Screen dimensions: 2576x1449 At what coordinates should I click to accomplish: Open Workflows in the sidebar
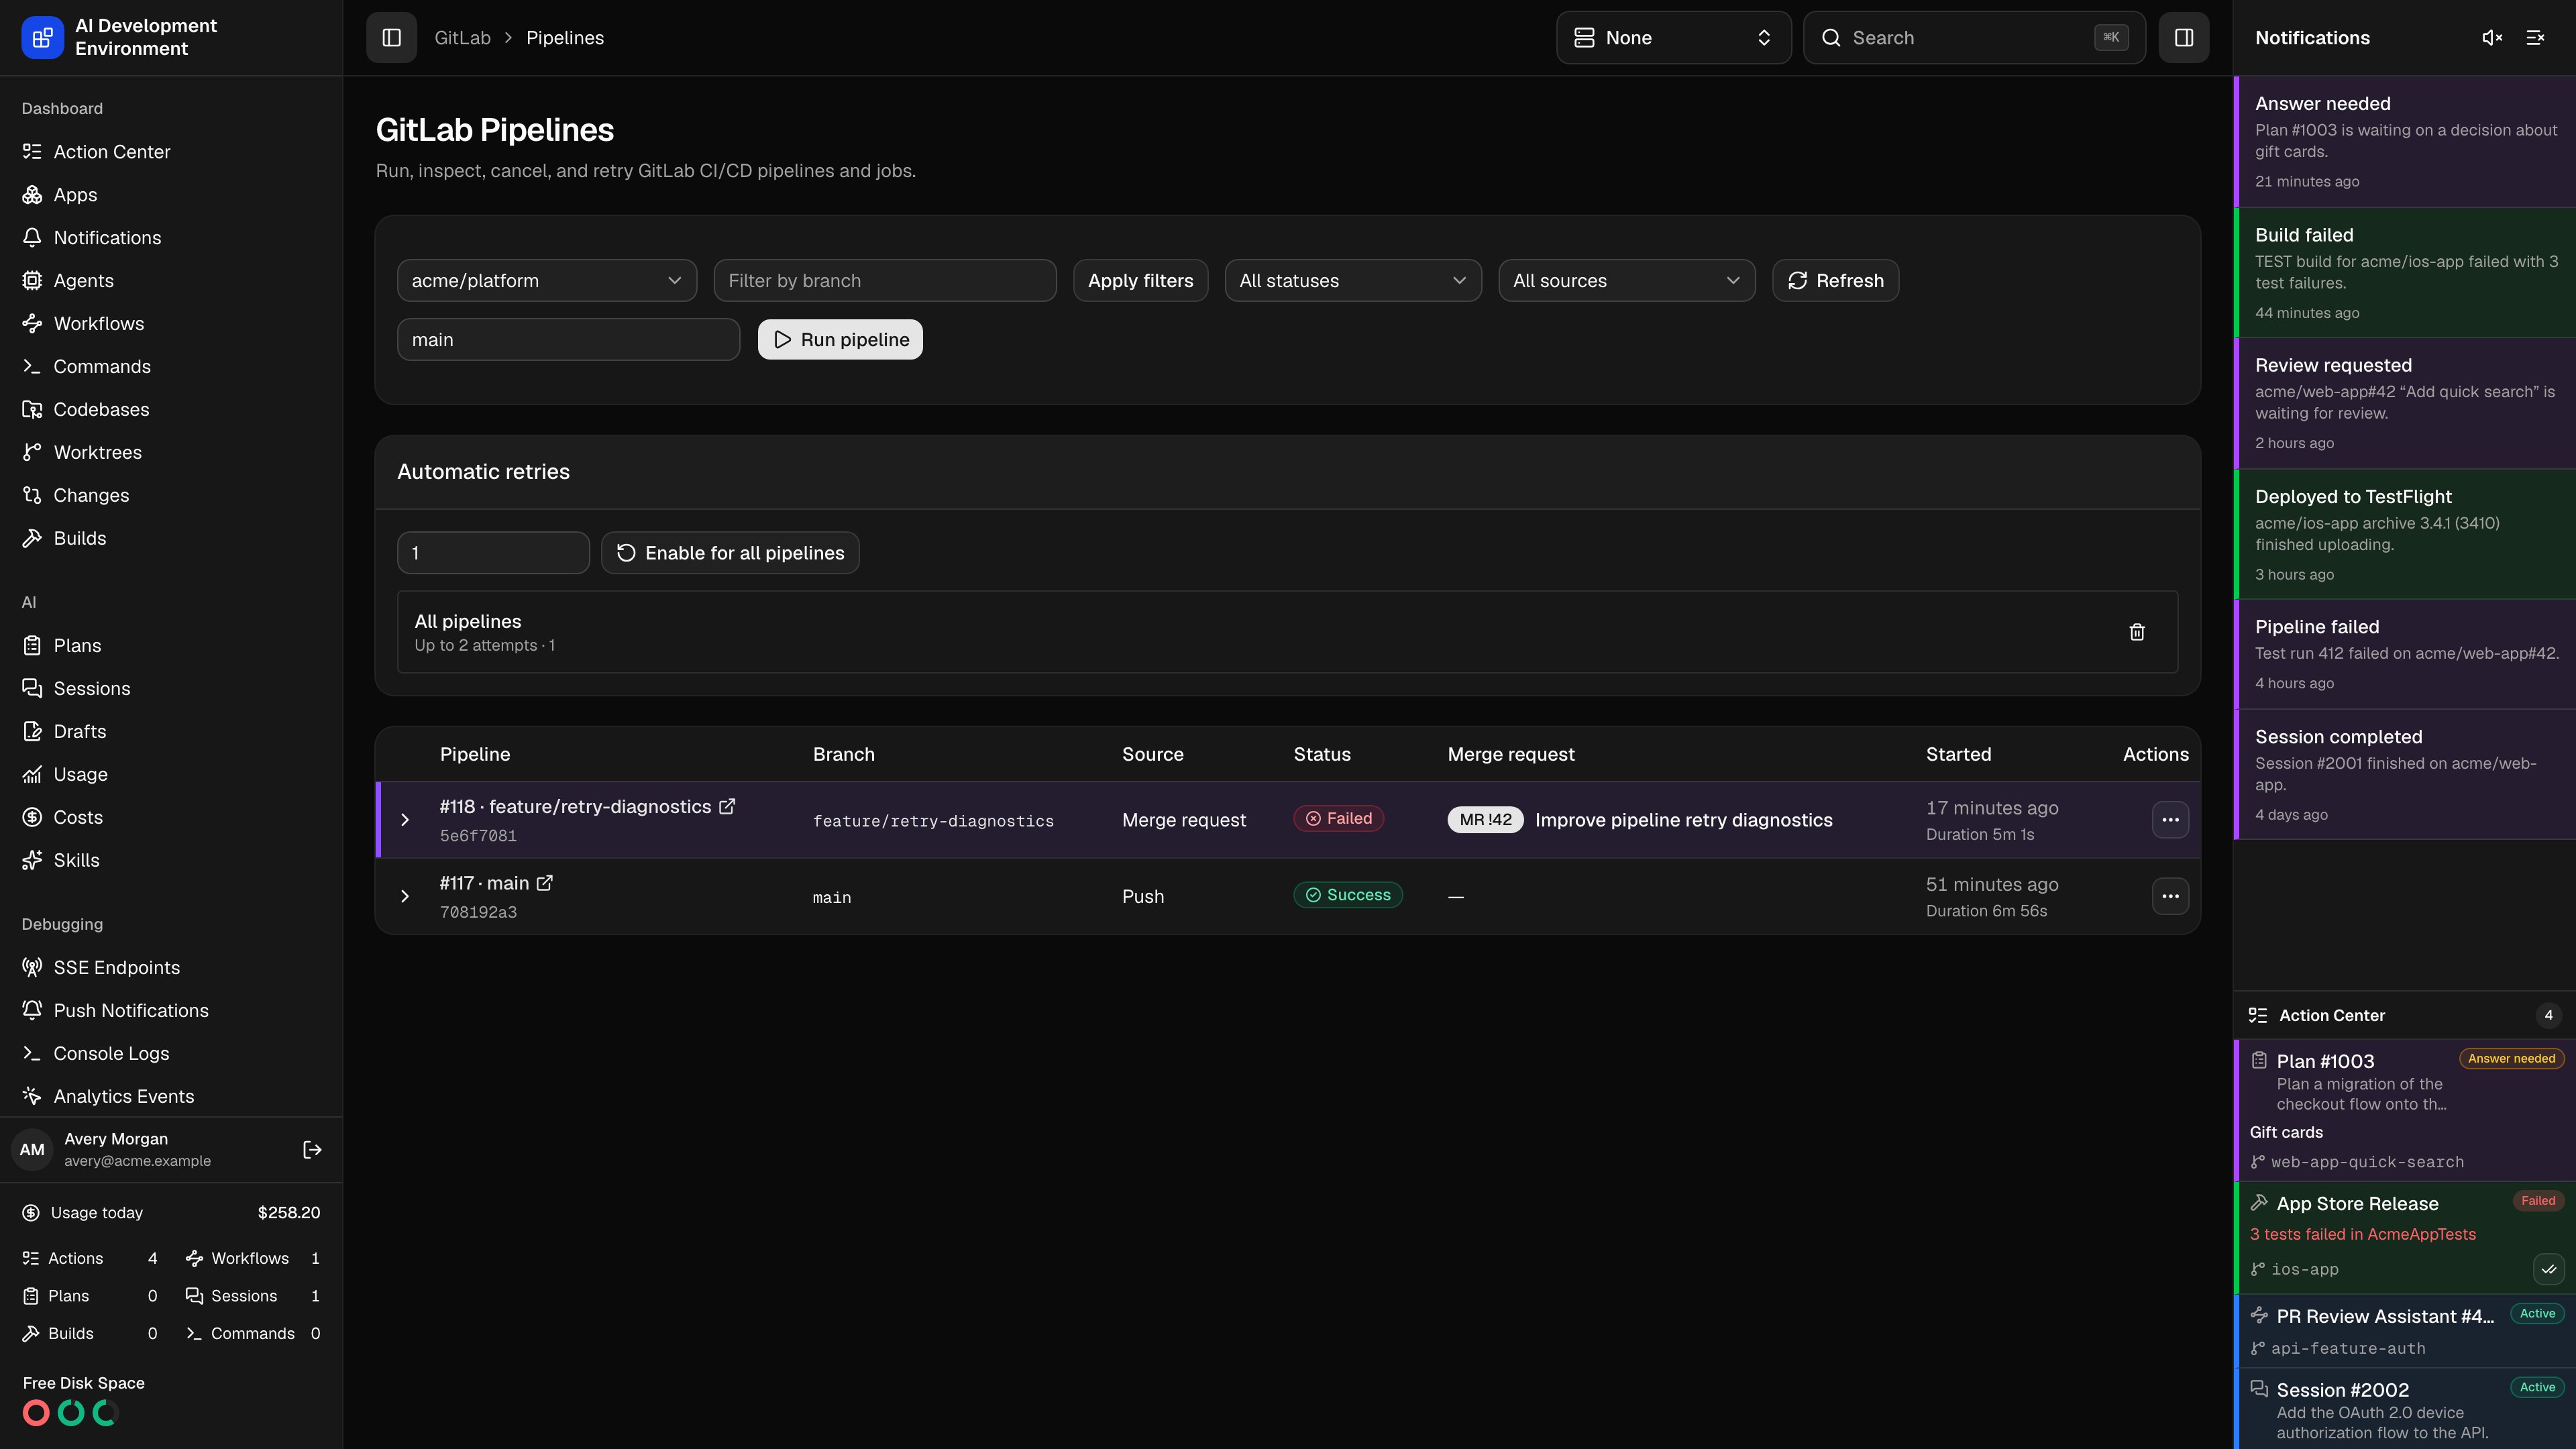(x=171, y=323)
